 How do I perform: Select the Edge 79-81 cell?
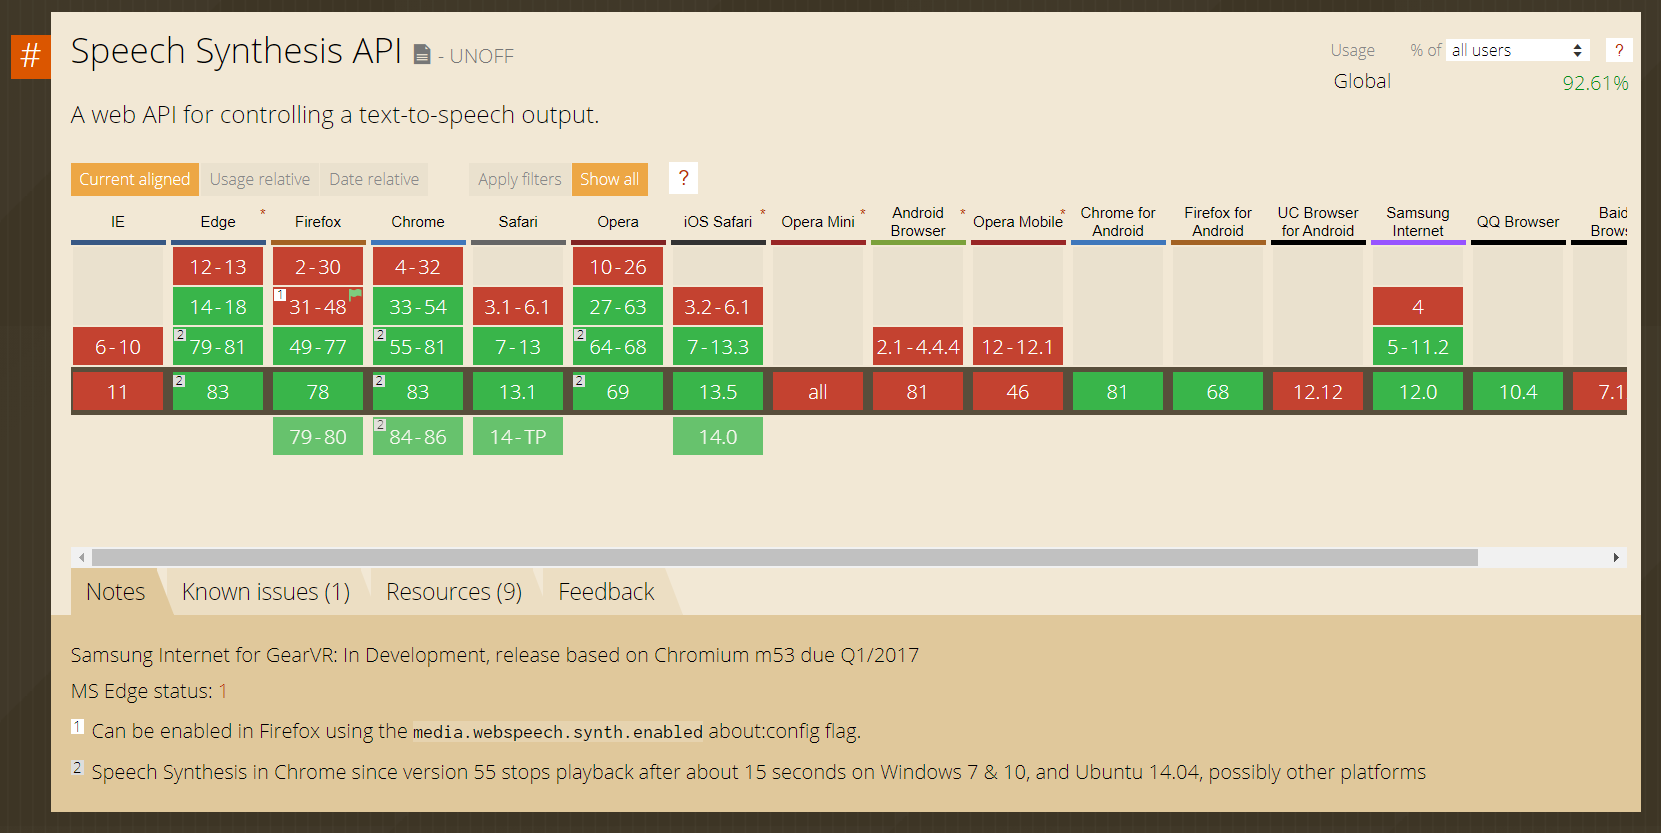point(218,346)
